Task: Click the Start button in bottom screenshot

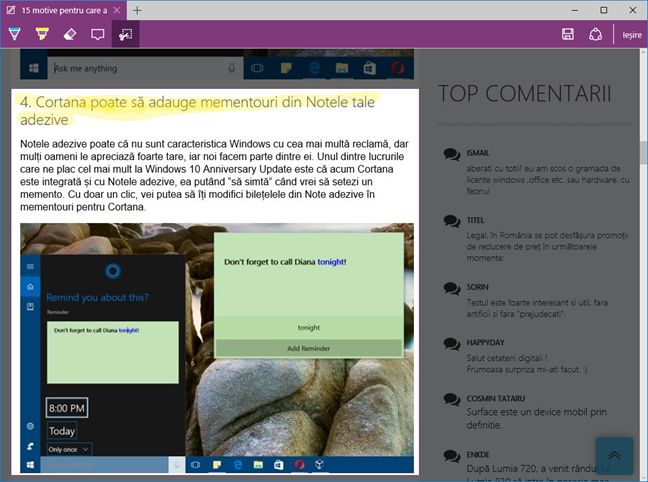Action: 30,465
